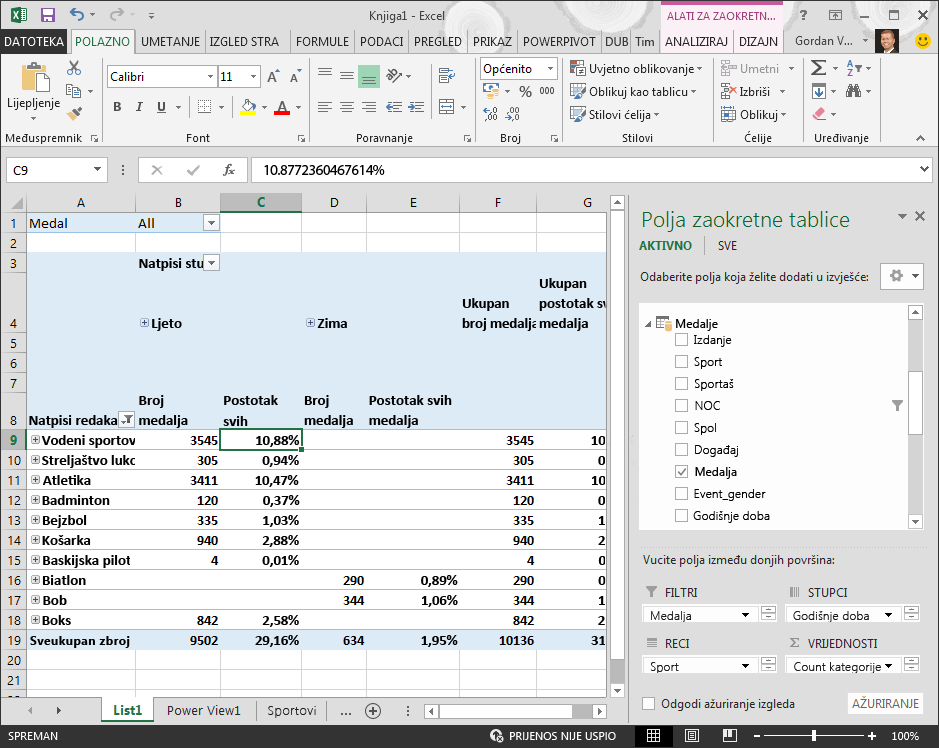Image resolution: width=939 pixels, height=748 pixels.
Task: Click the Find binoculars icon
Action: click(853, 91)
